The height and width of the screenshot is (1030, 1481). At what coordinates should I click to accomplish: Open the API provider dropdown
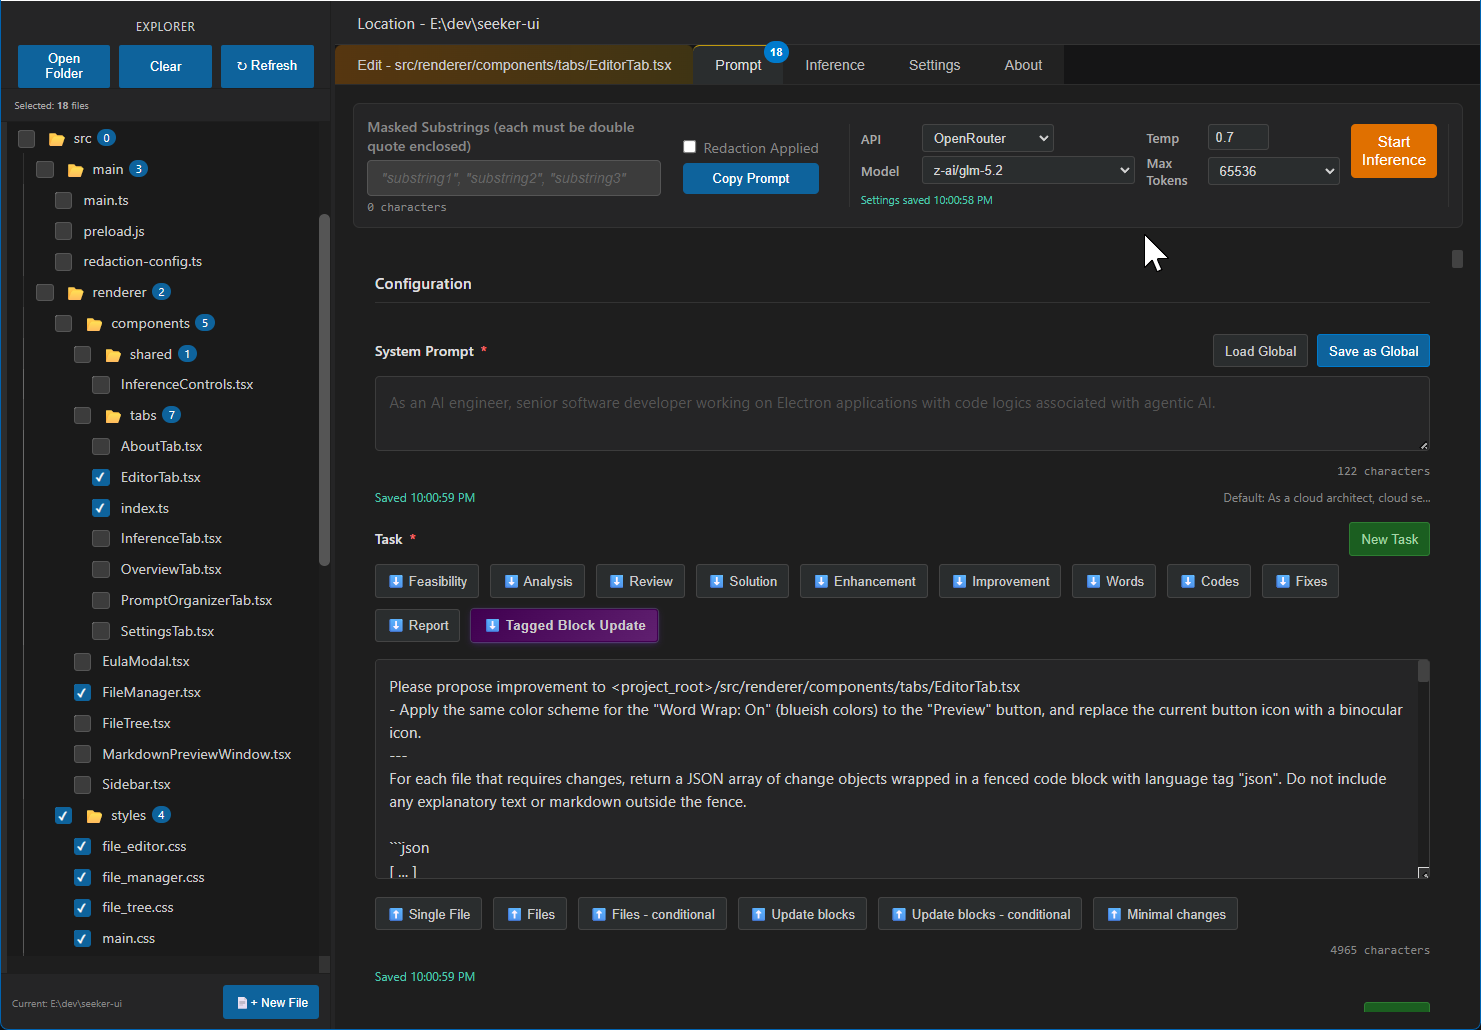988,138
